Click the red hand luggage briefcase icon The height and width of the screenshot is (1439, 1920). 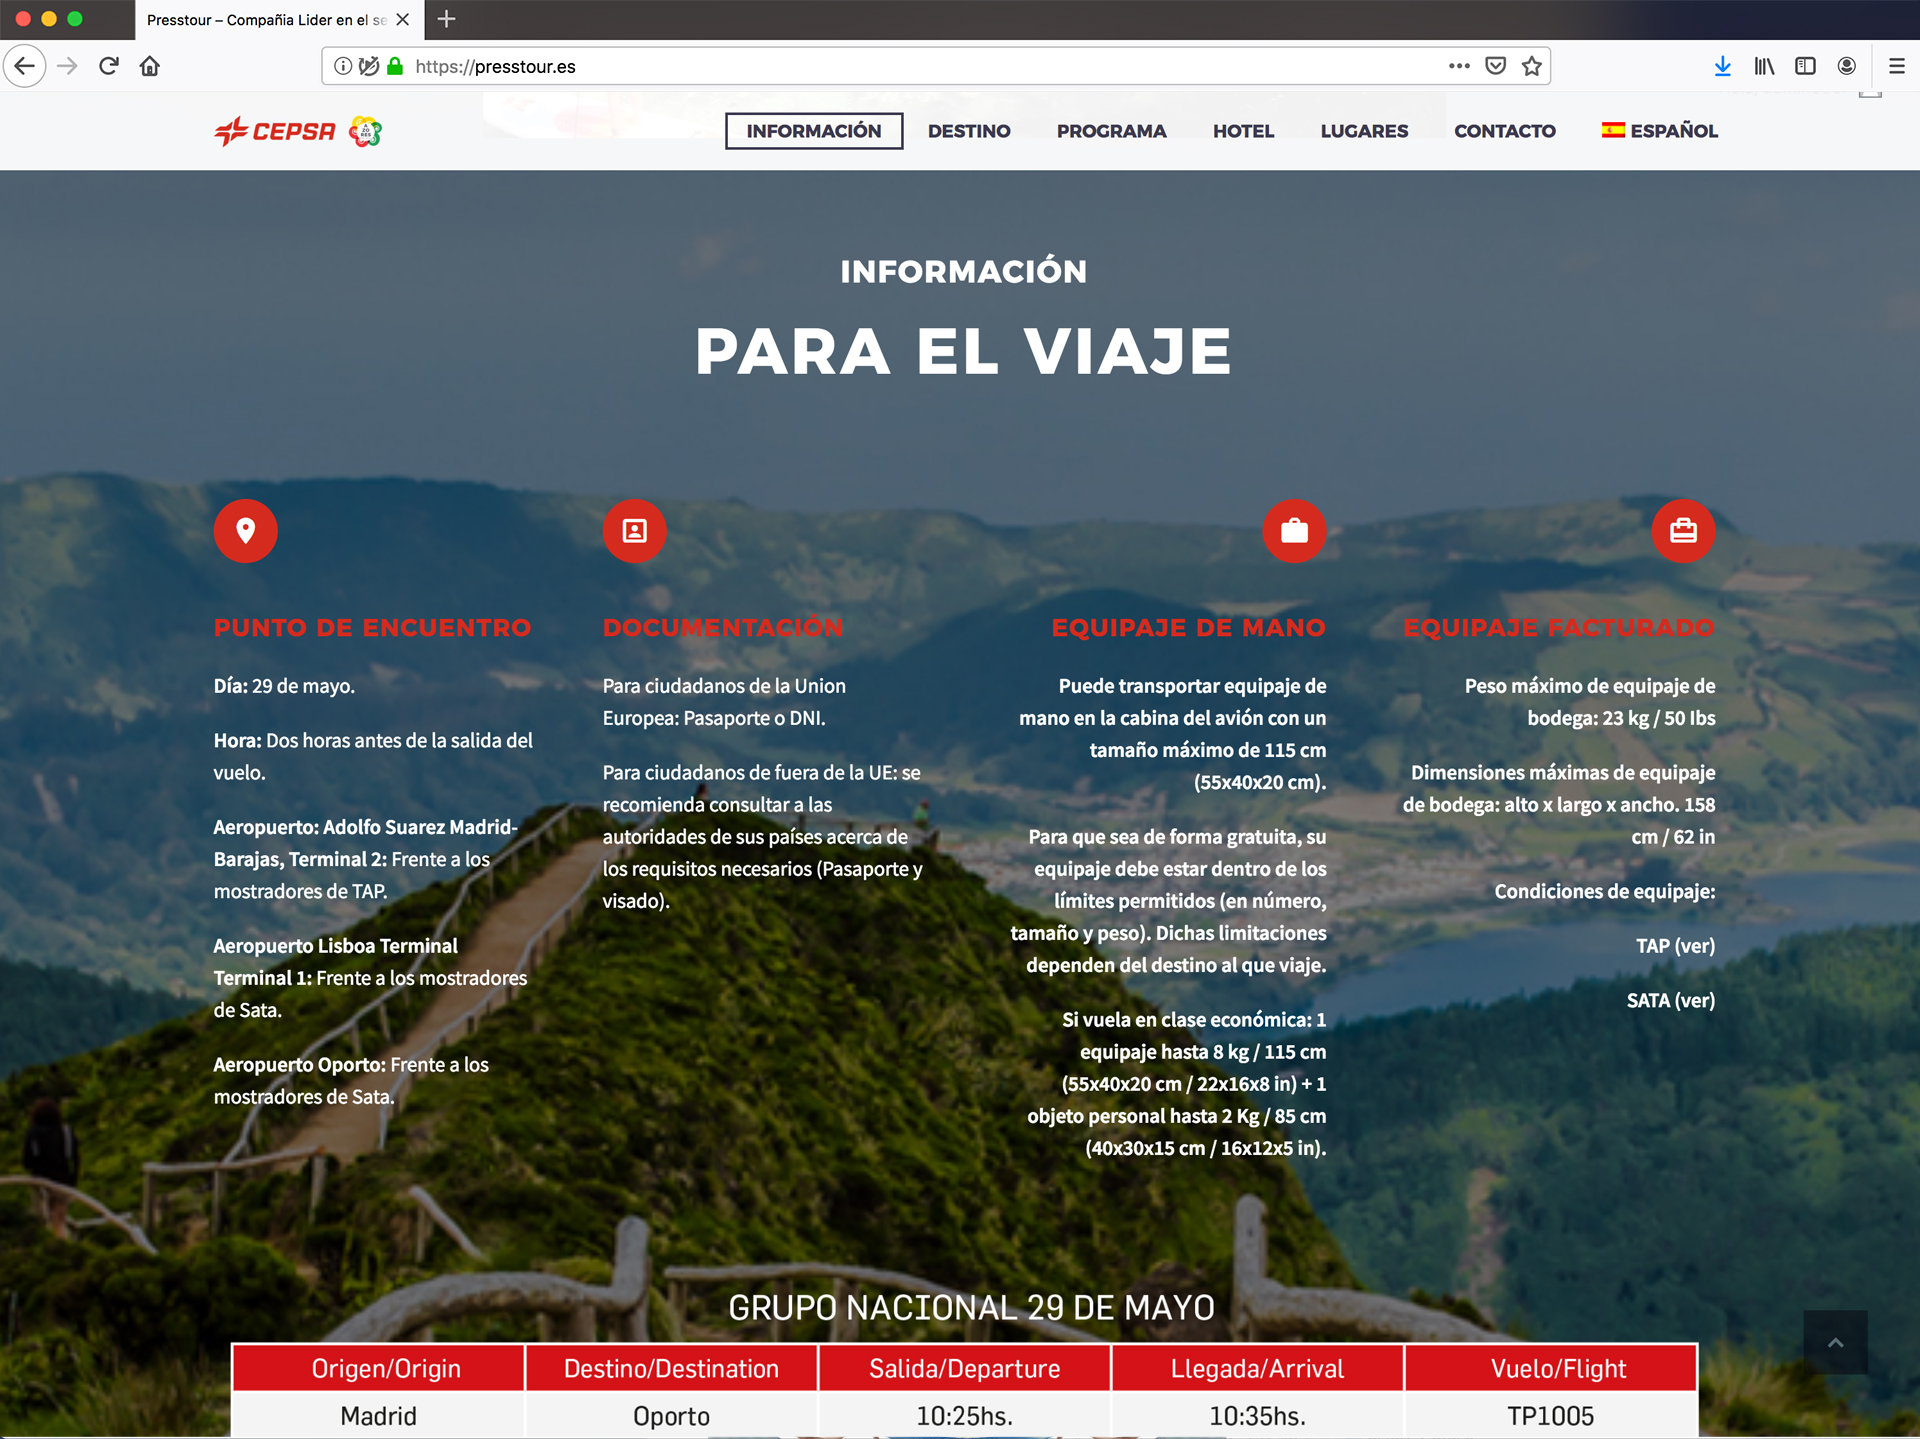pyautogui.click(x=1294, y=530)
